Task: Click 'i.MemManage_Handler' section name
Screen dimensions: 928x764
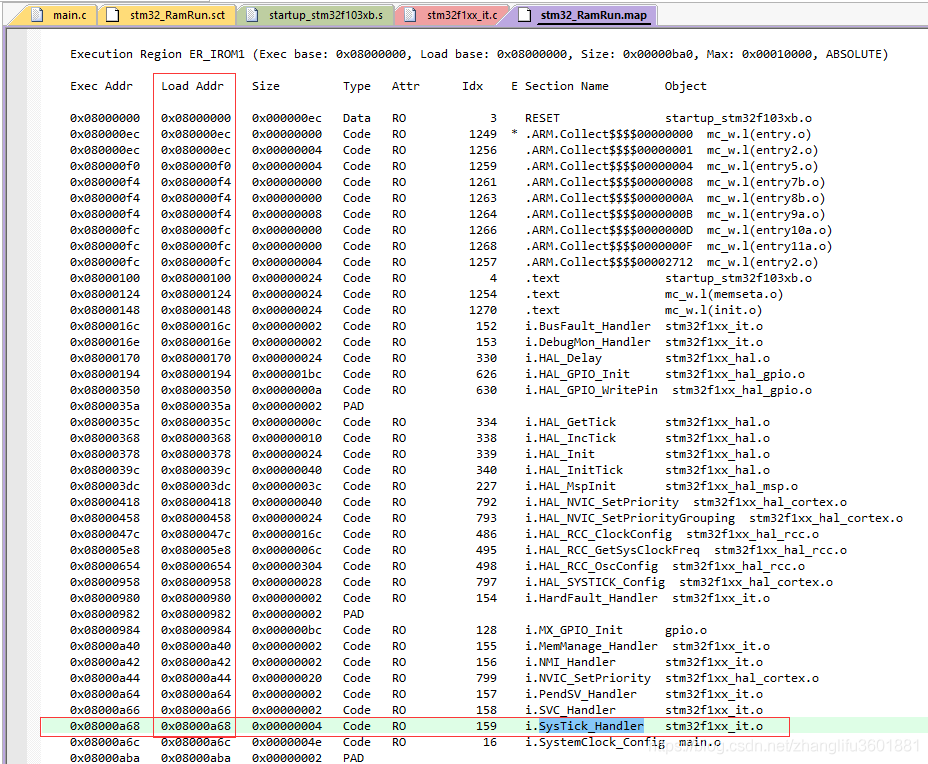Action: tap(591, 645)
